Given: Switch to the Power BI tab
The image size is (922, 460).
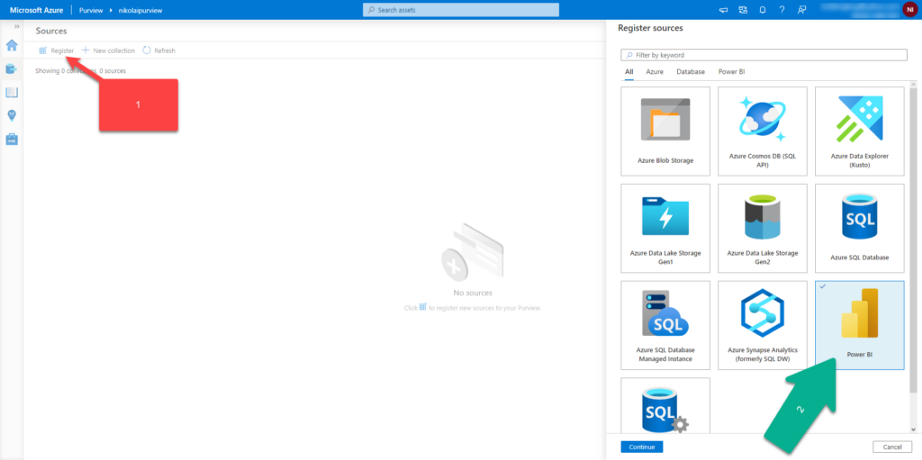Looking at the screenshot, I should coord(731,72).
